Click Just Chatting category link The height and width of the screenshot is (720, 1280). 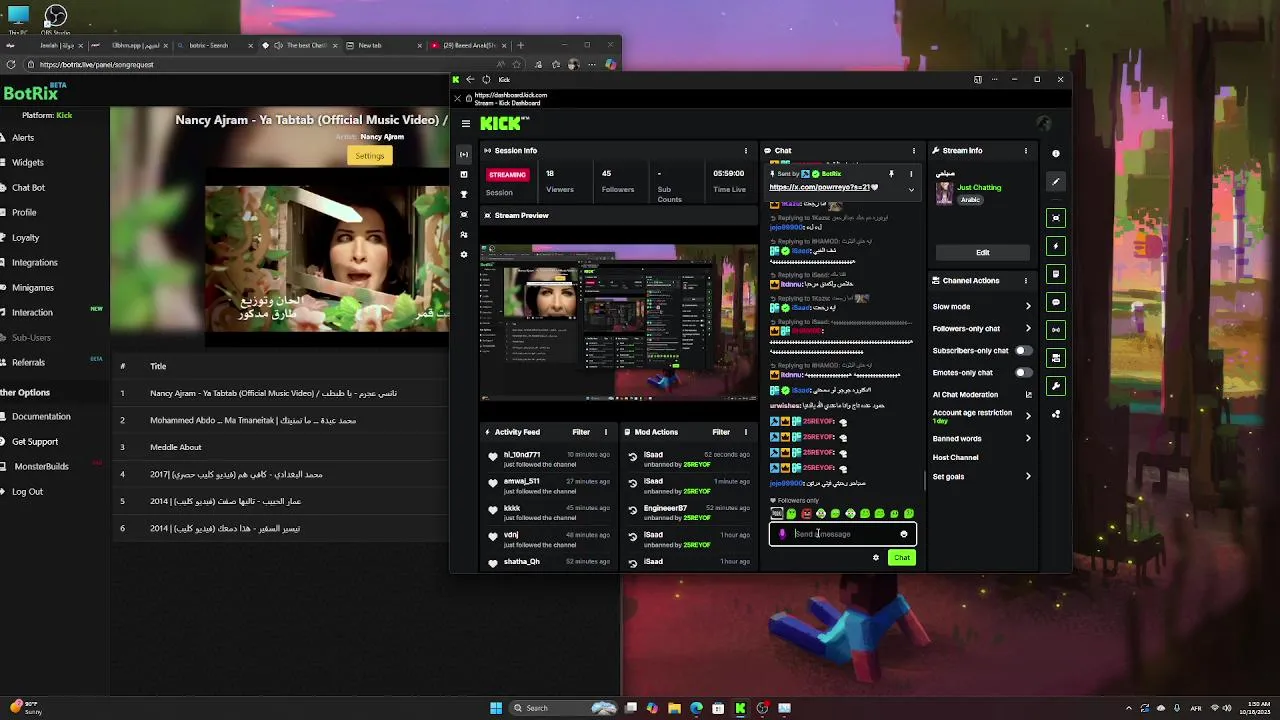click(x=979, y=188)
